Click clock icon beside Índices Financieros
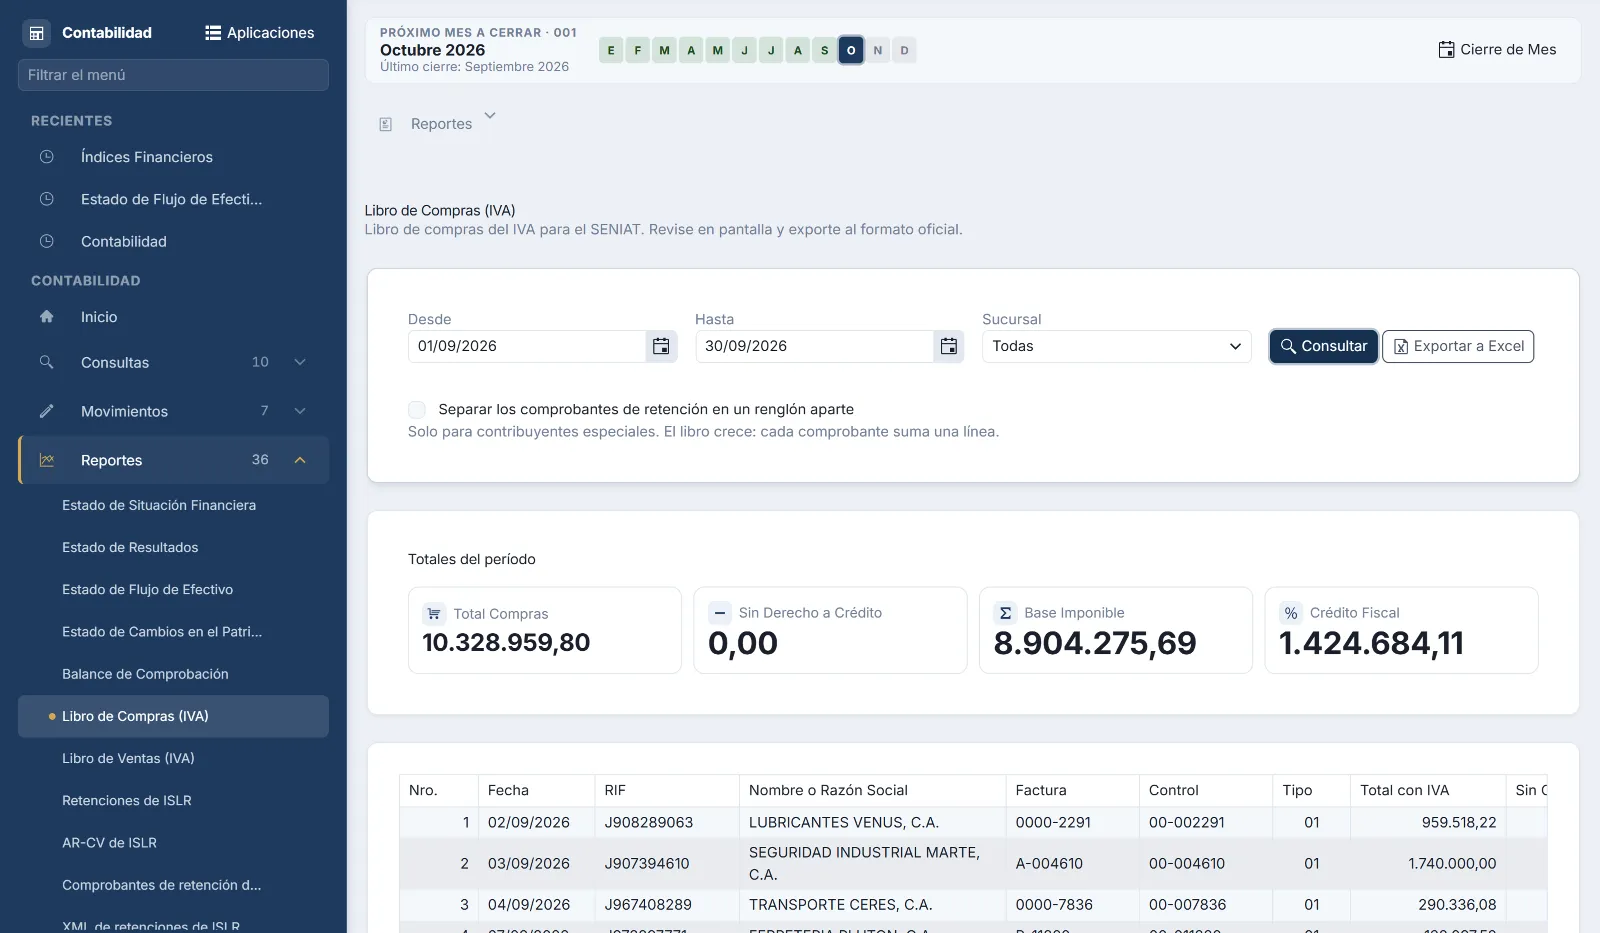This screenshot has width=1600, height=933. tap(46, 157)
